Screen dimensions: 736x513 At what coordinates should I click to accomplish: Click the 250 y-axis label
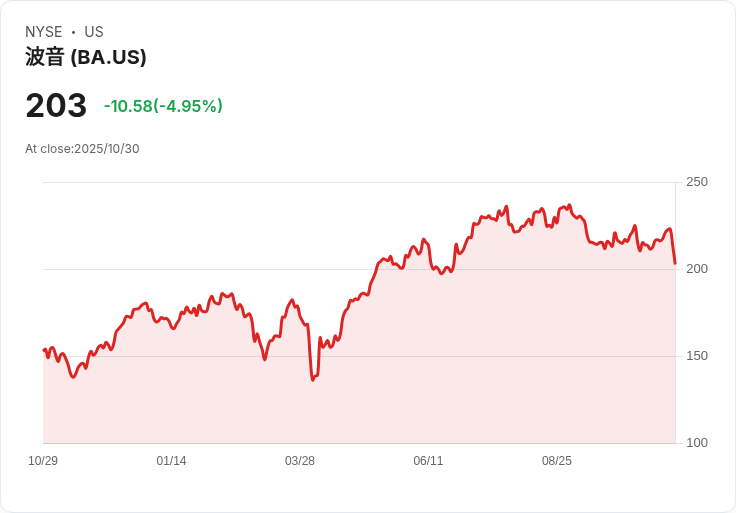pyautogui.click(x=696, y=182)
